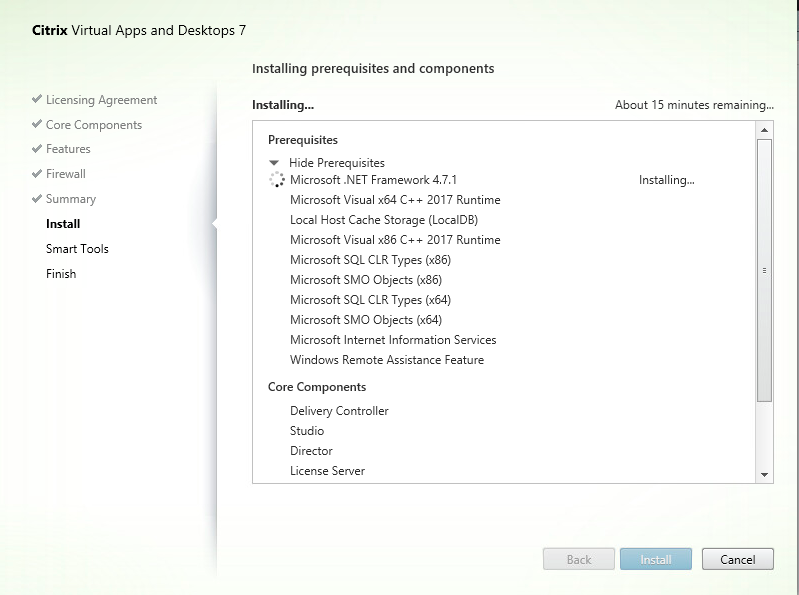Click the scrollbar up arrow

[x=764, y=130]
